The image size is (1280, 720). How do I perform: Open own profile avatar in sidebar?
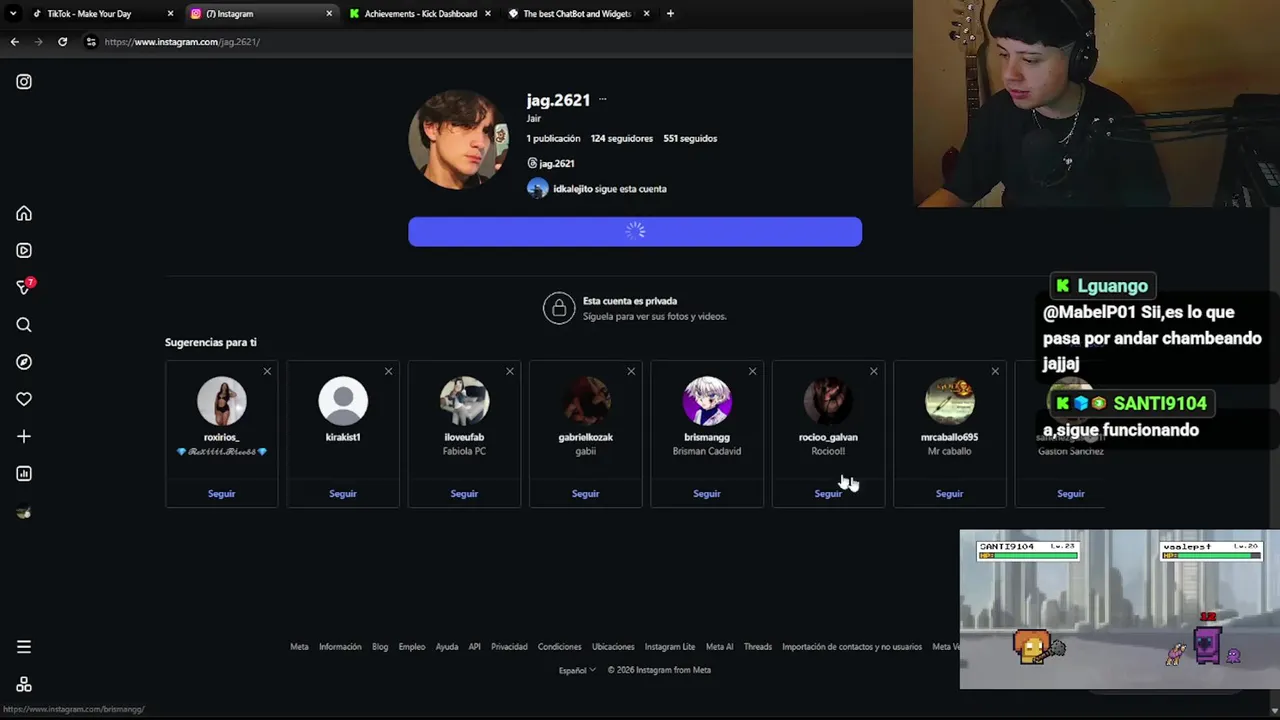point(24,512)
